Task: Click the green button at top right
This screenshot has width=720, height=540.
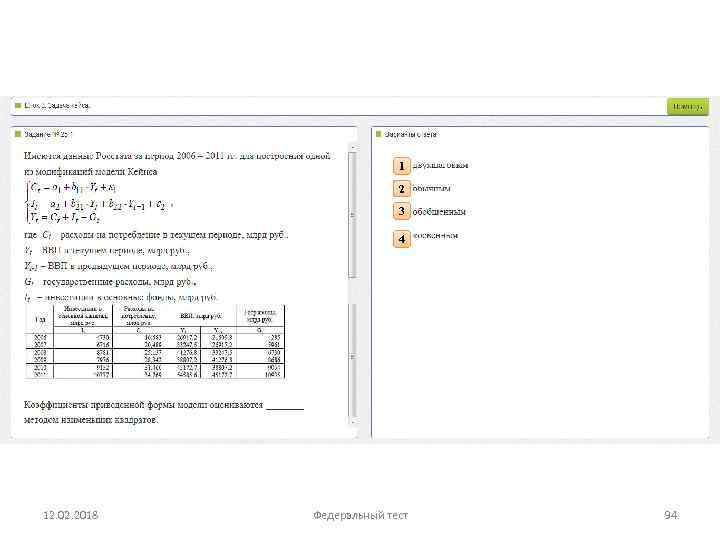Action: [x=687, y=107]
